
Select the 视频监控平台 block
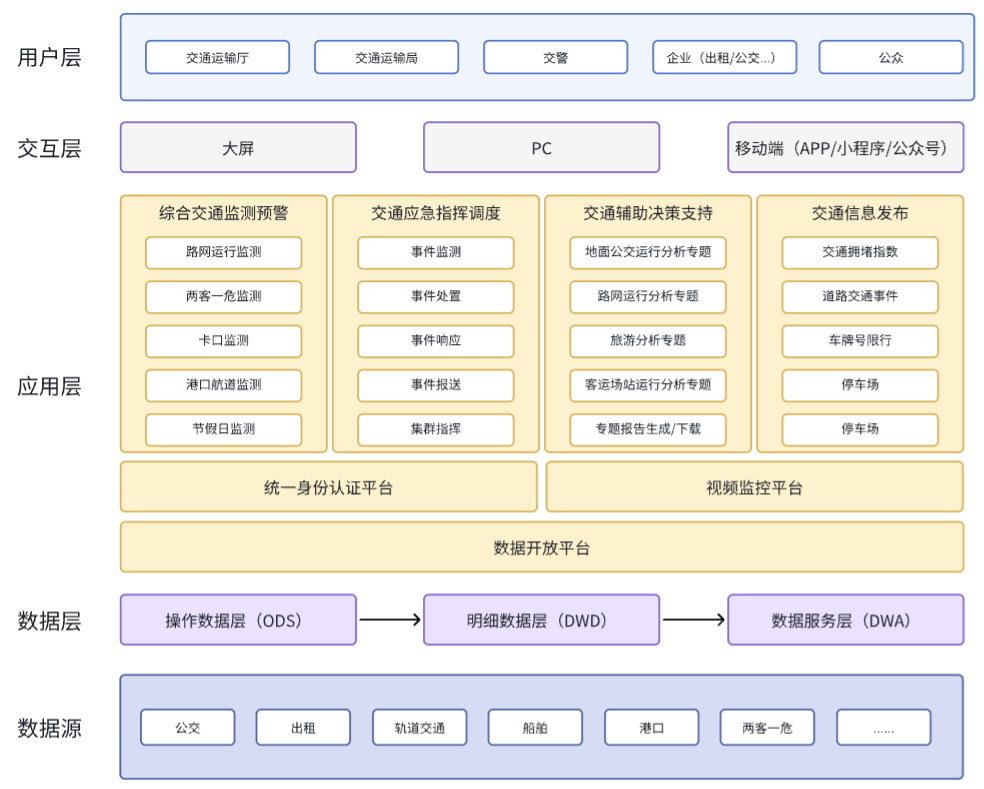754,488
